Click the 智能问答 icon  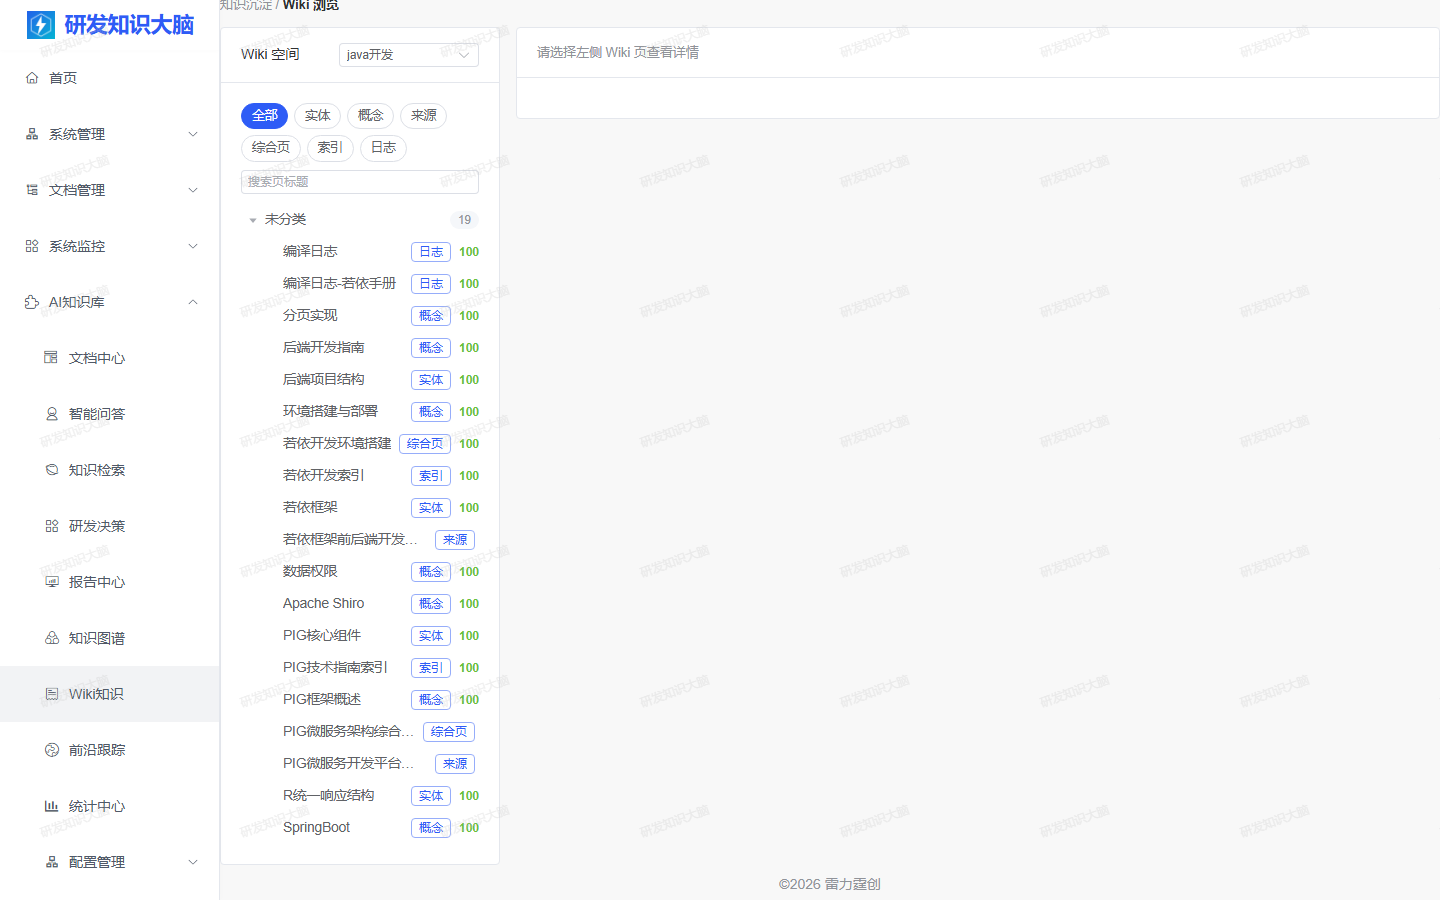point(52,414)
